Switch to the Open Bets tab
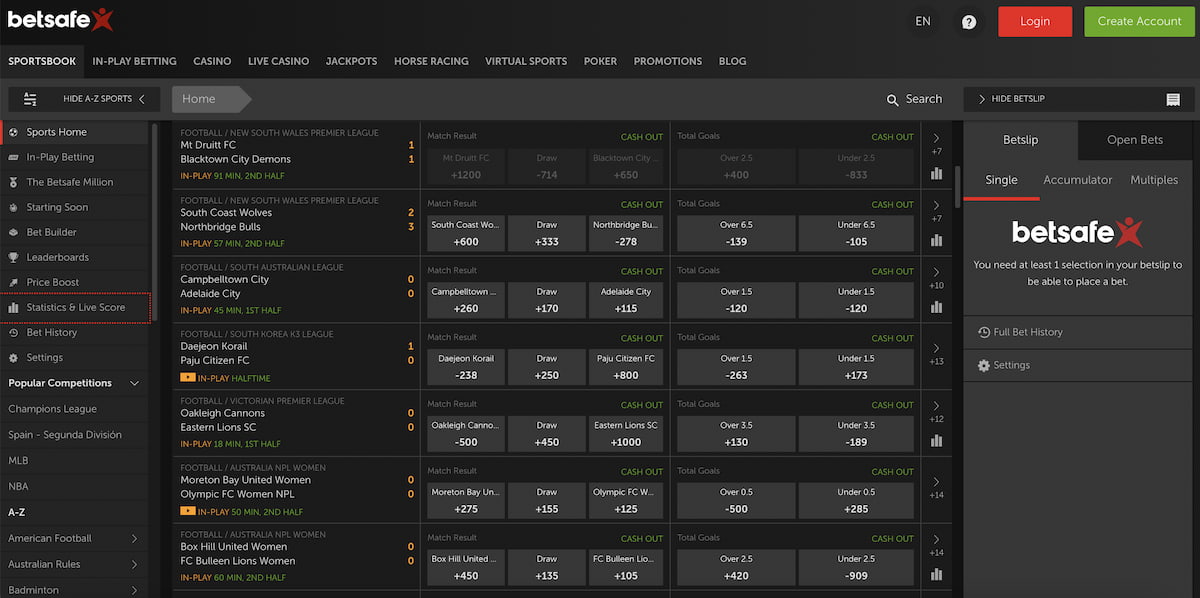 coord(1134,140)
